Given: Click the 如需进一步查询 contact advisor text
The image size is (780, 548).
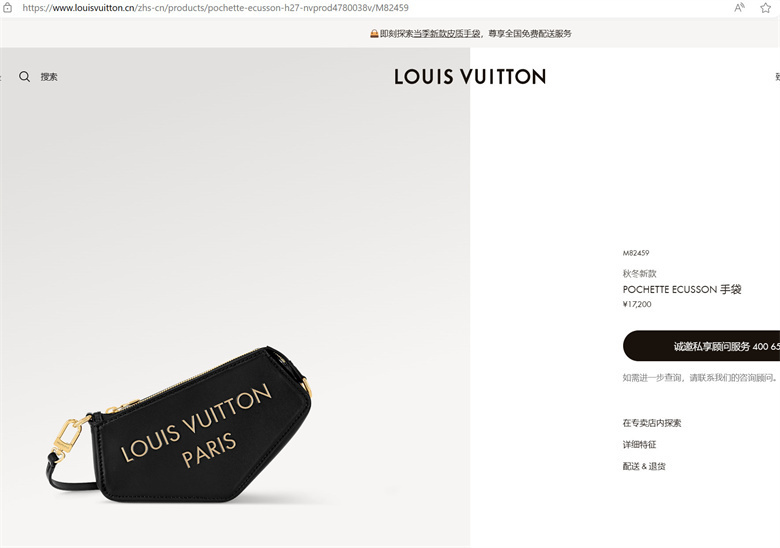Looking at the screenshot, I should point(700,378).
